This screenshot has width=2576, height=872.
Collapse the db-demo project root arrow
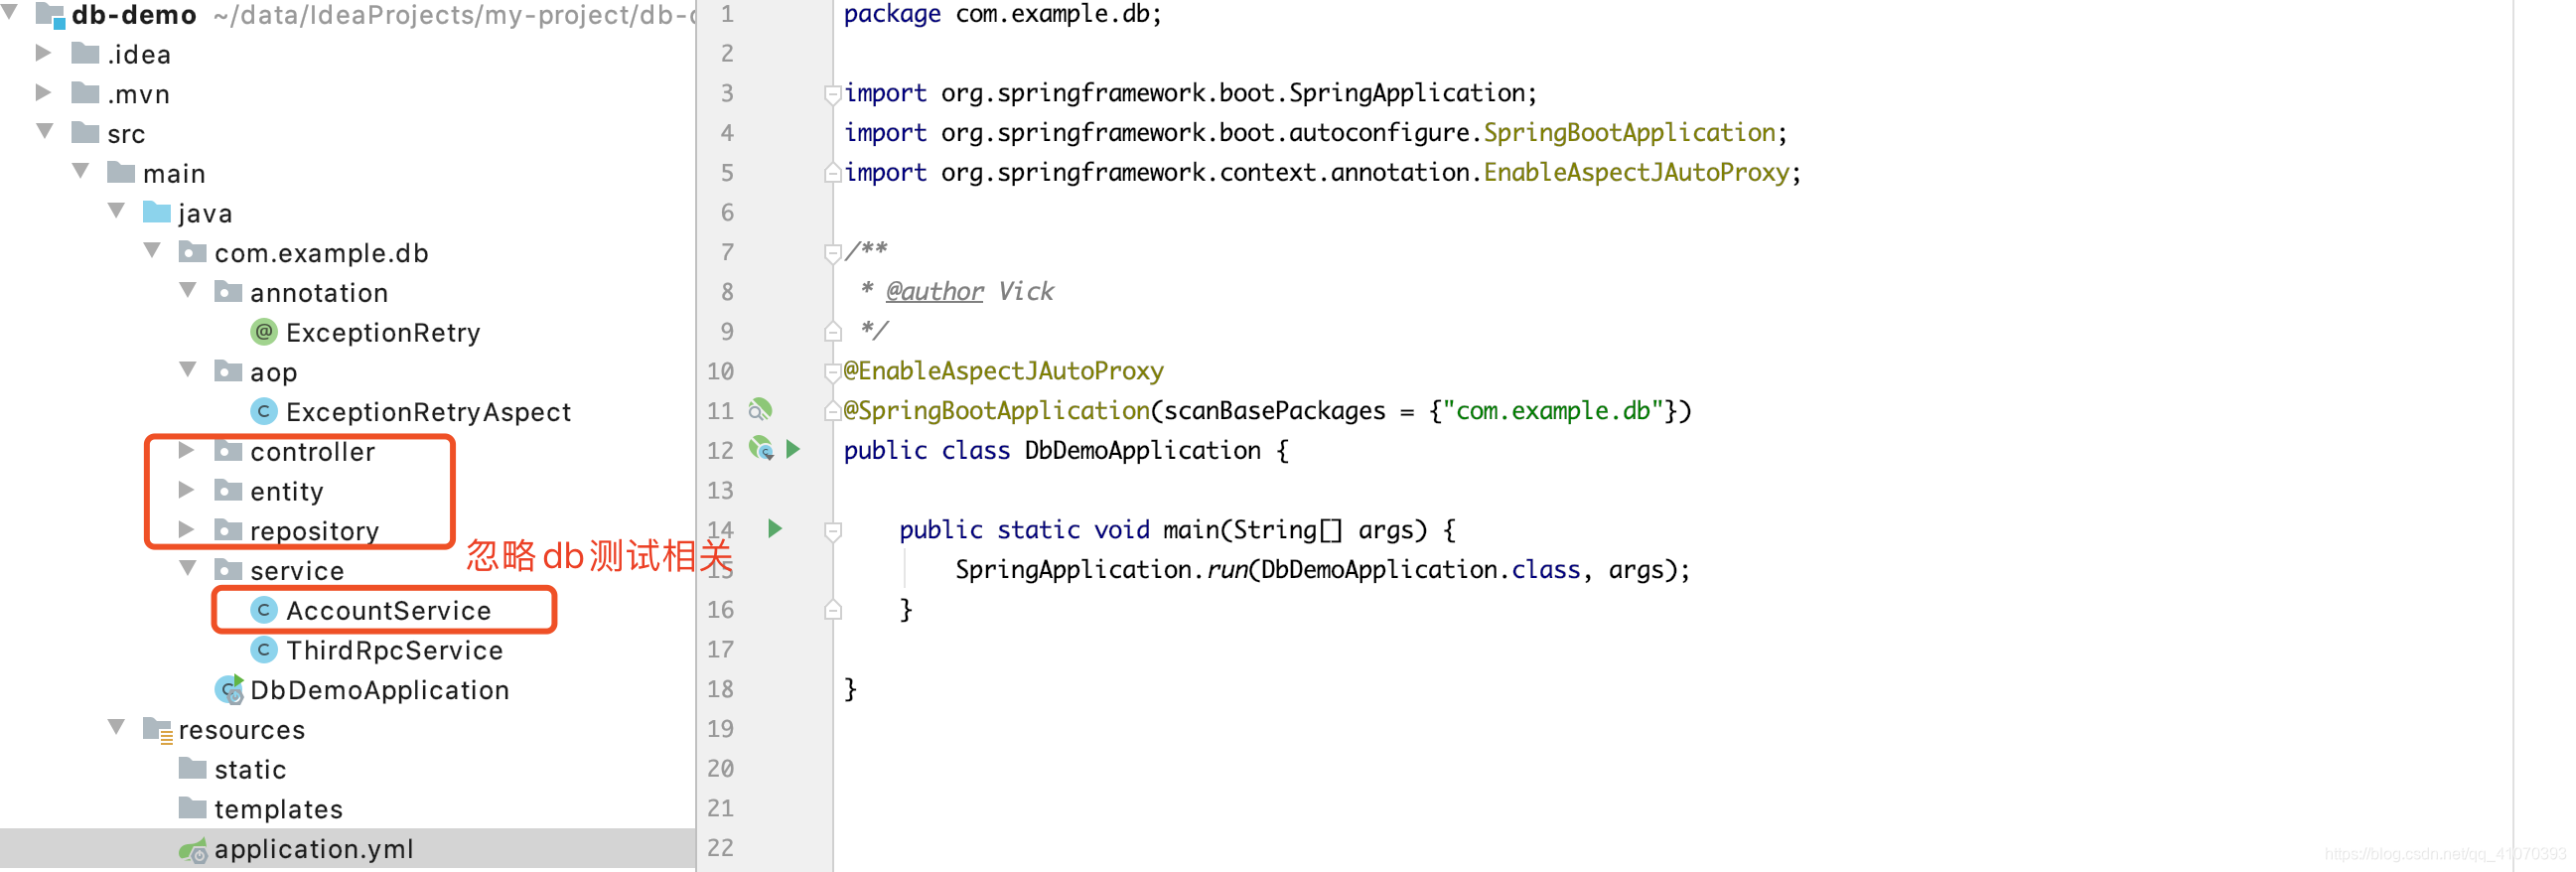click(x=10, y=12)
